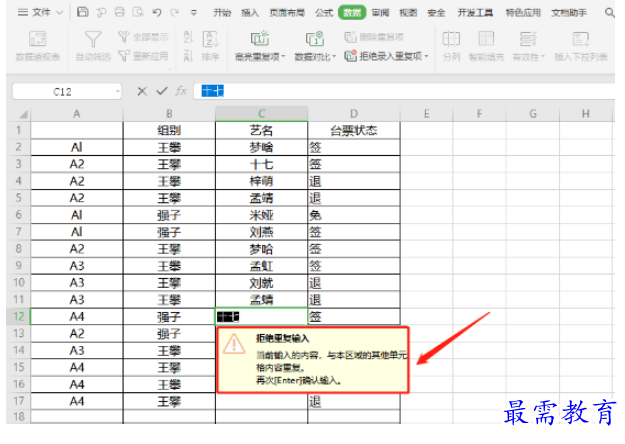Click the Save icon in quick toolbar

click(x=83, y=12)
